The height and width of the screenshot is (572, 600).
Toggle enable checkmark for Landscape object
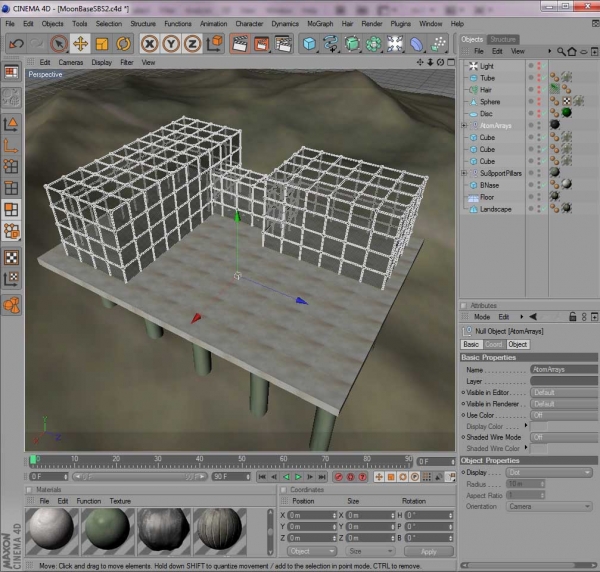click(x=544, y=209)
